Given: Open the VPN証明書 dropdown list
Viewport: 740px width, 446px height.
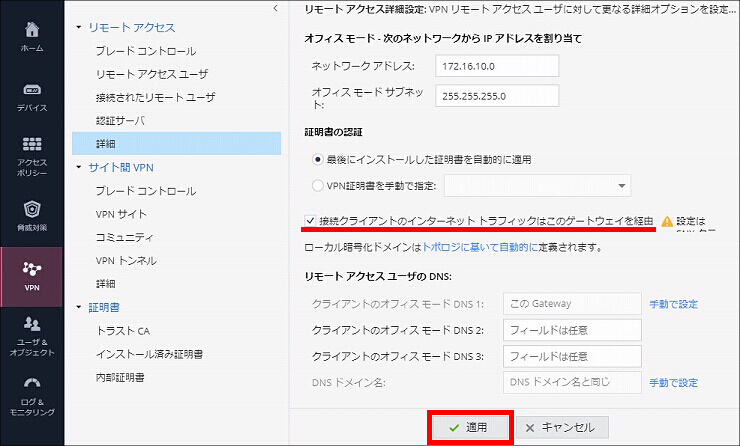Looking at the screenshot, I should click(x=537, y=185).
